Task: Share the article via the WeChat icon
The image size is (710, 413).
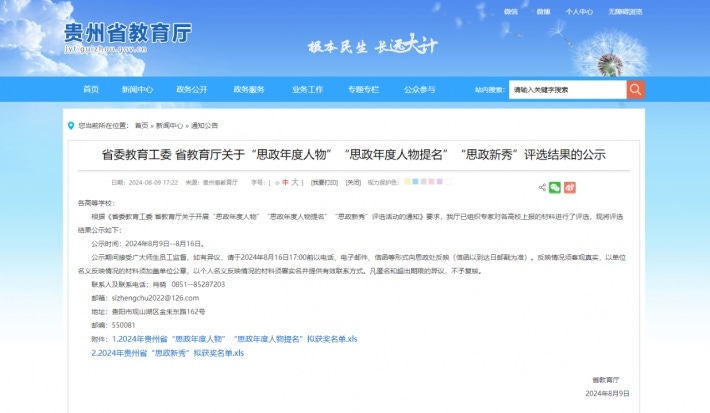Action: coord(555,187)
